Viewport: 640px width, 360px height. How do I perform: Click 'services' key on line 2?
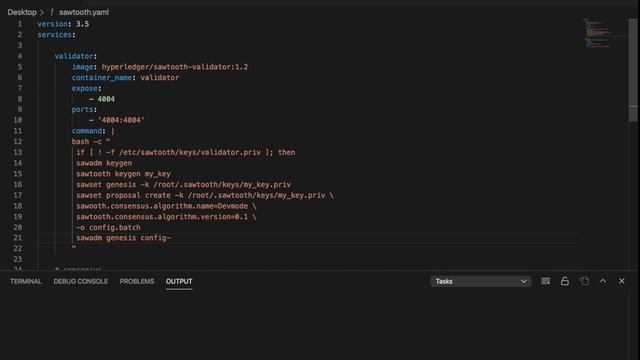coord(55,35)
